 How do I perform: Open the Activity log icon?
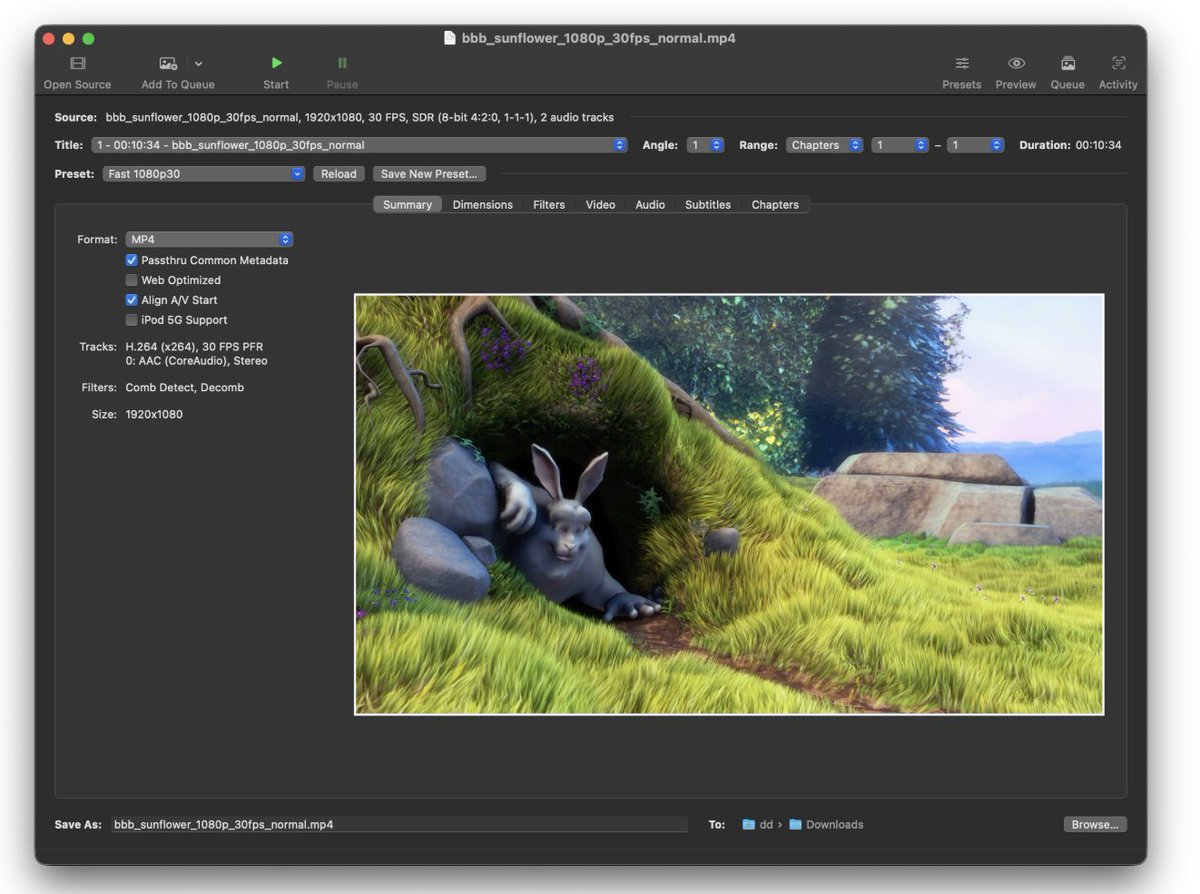pyautogui.click(x=1118, y=64)
